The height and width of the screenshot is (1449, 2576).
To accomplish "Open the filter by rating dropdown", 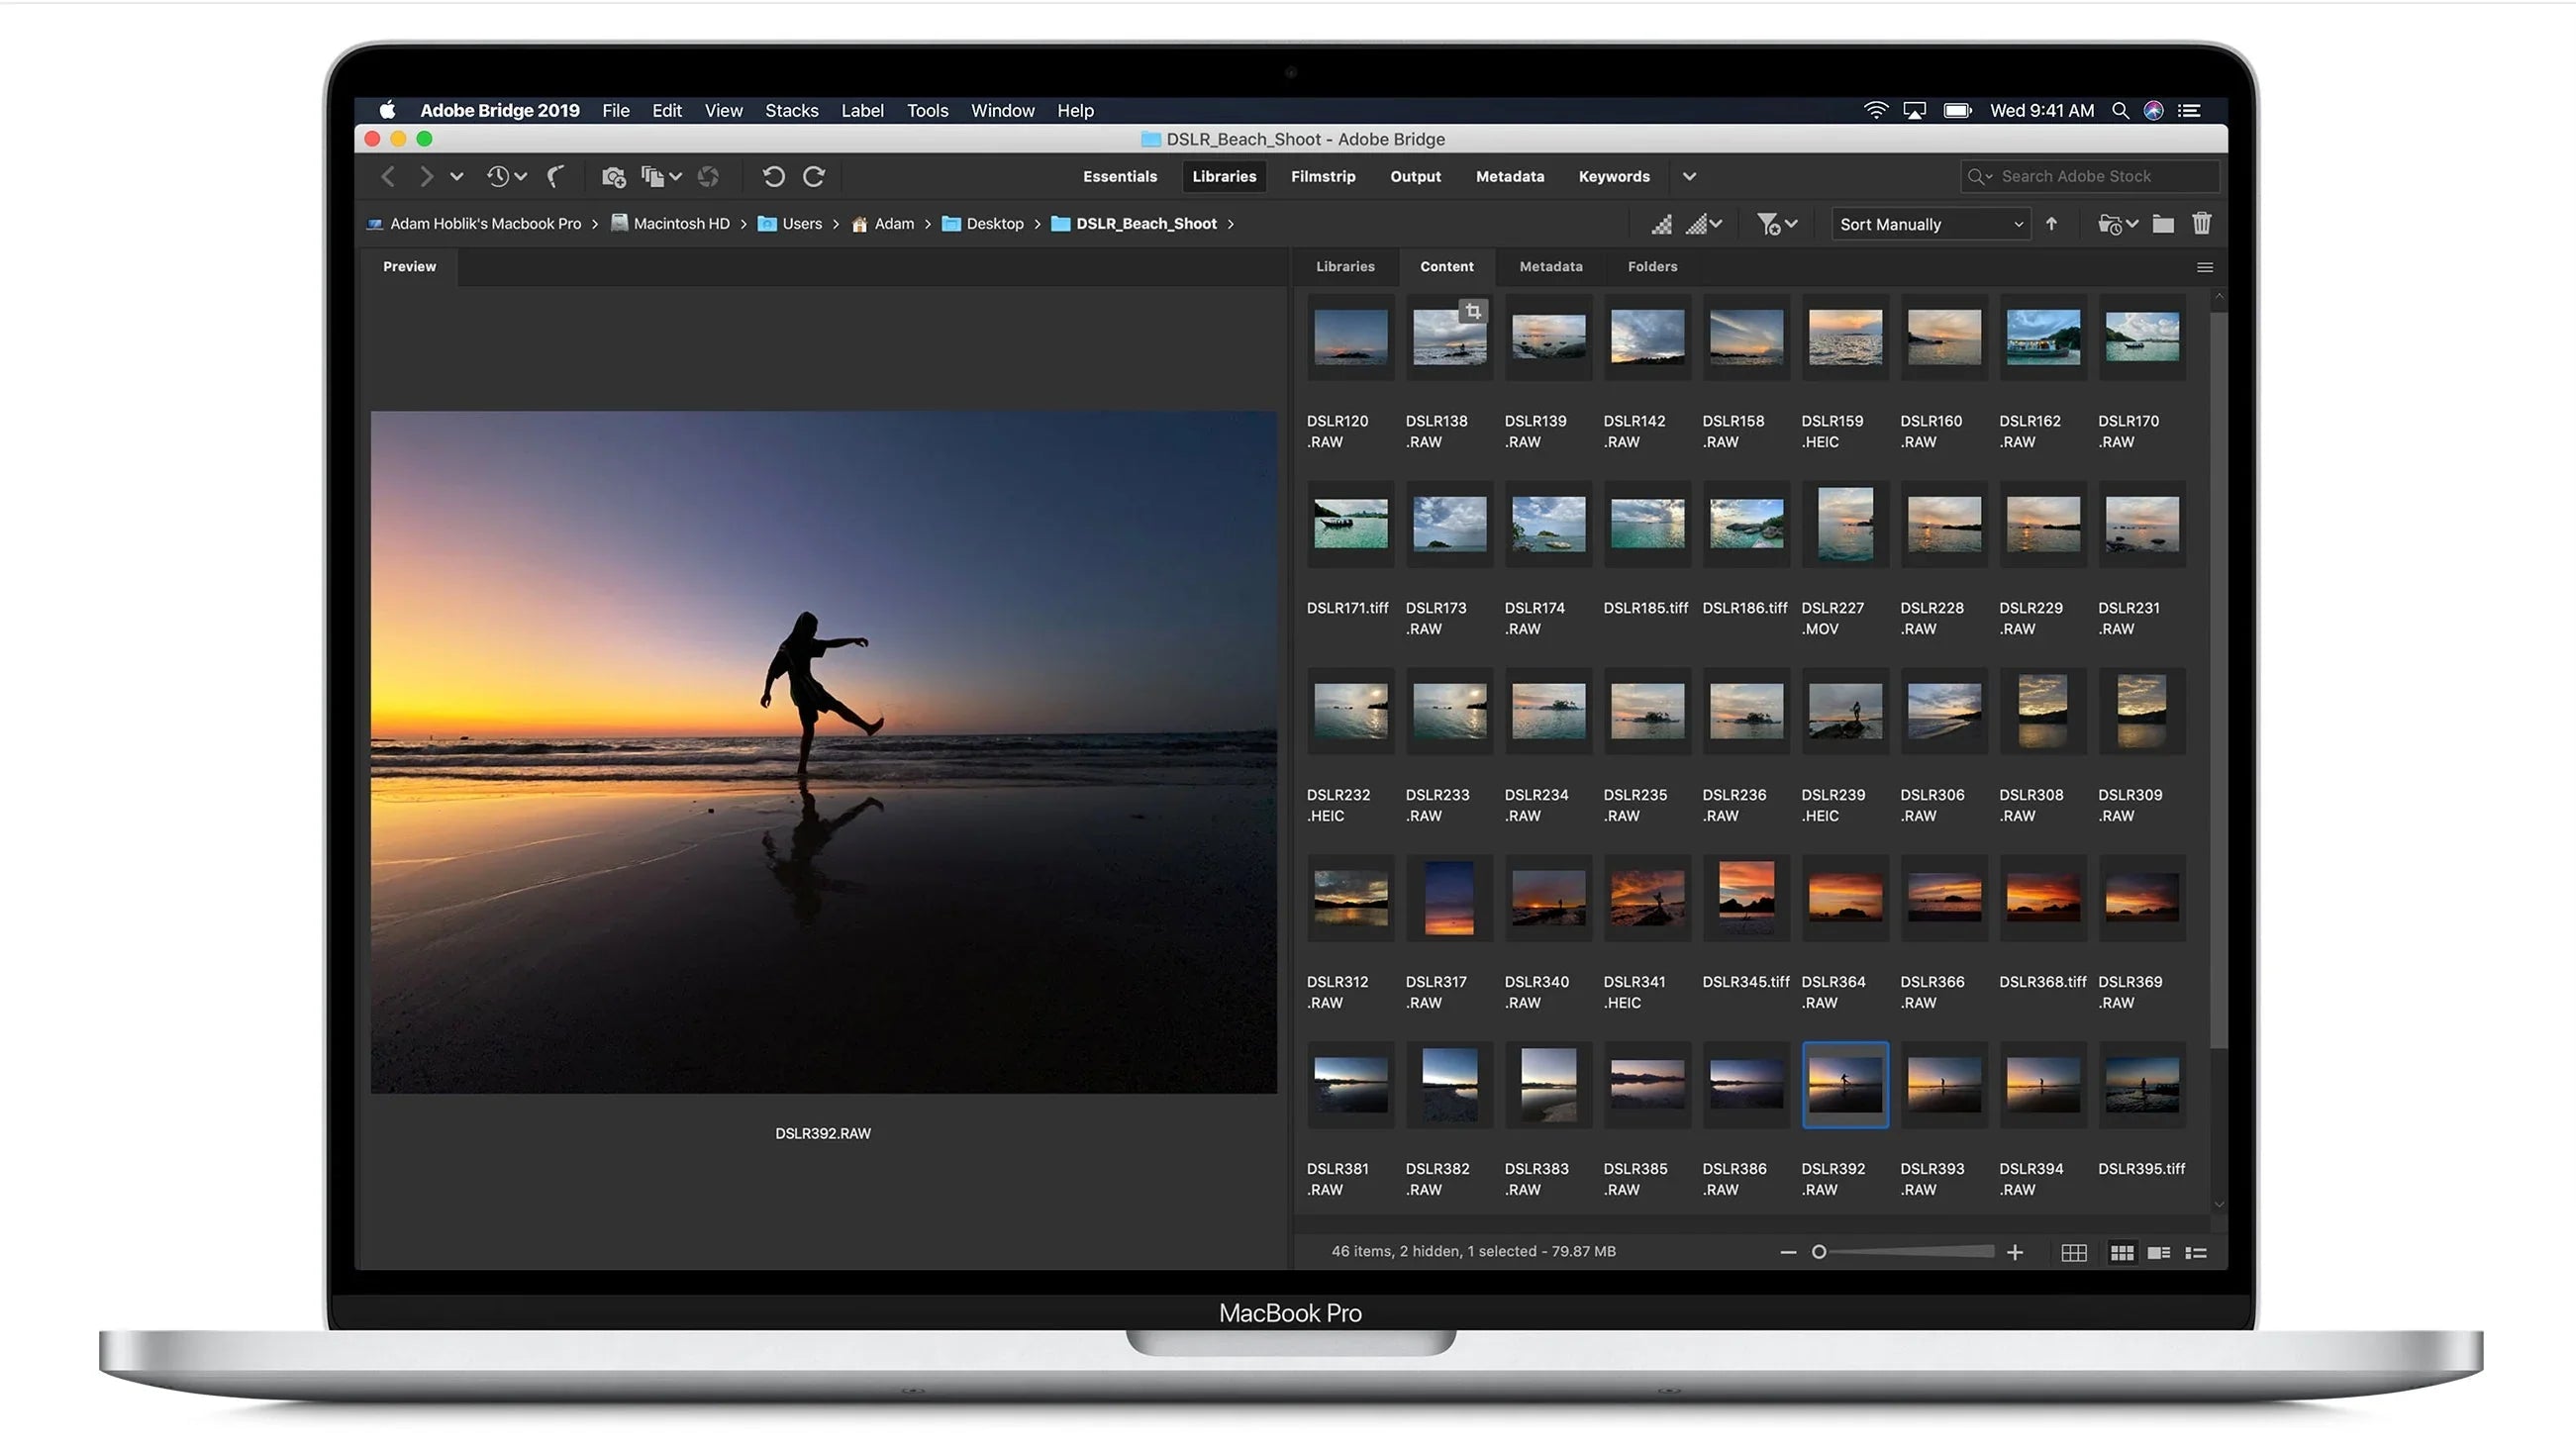I will coord(1777,223).
